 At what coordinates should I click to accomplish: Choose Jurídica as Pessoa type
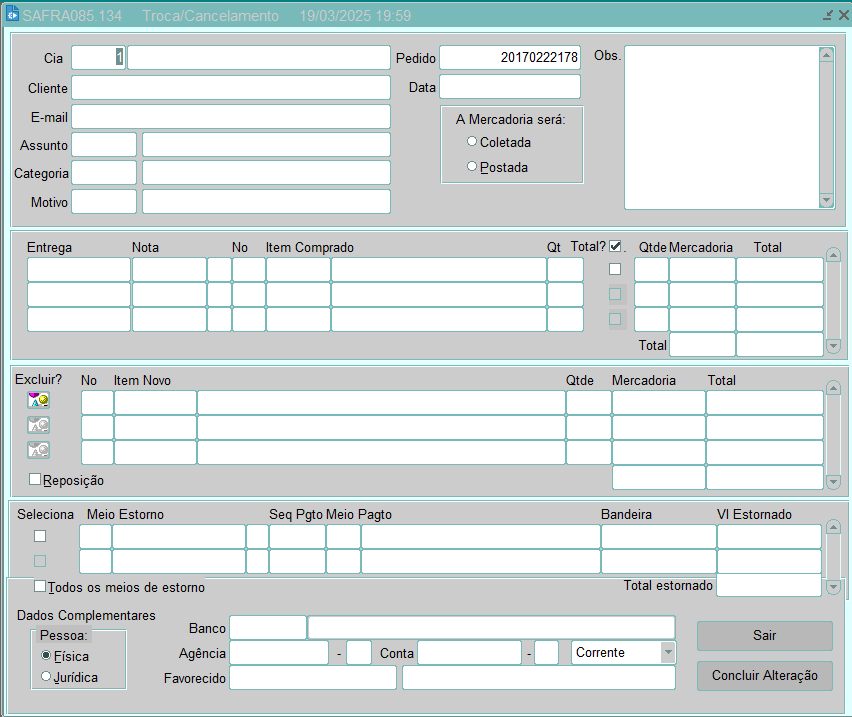point(46,677)
